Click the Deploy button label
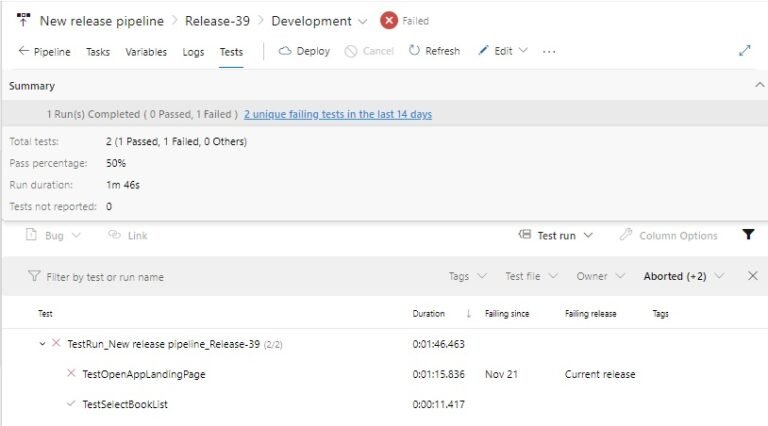This screenshot has height=426, width=768. pos(313,51)
